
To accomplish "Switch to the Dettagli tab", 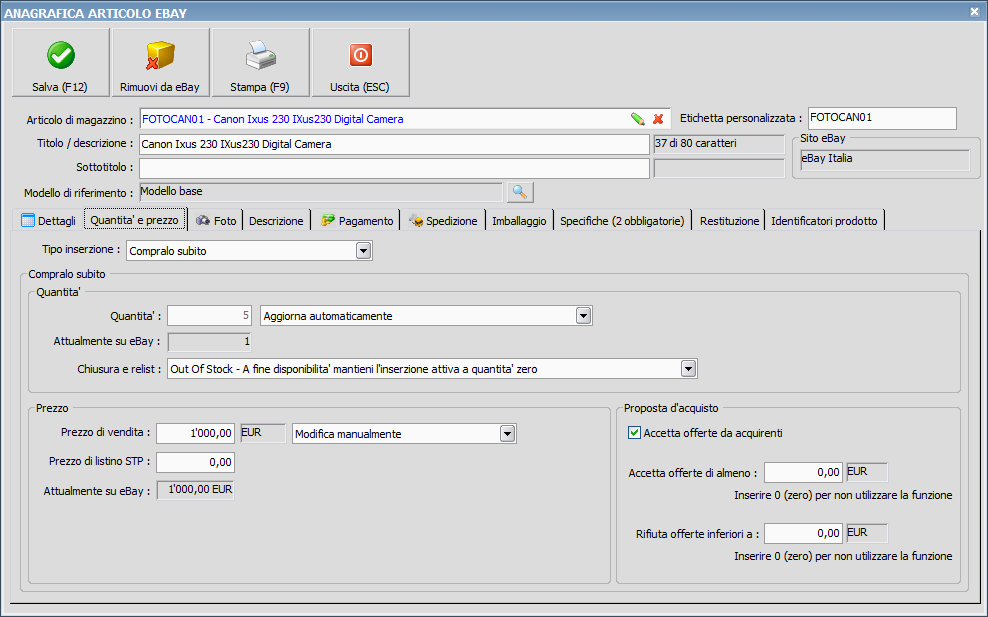I will [49, 221].
